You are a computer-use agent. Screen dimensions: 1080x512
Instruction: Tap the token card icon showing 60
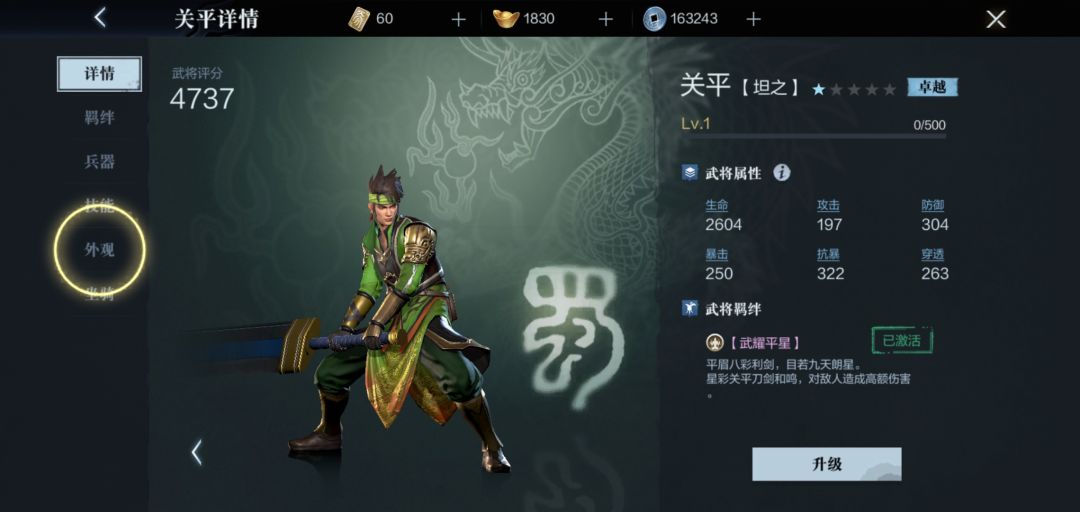[x=359, y=19]
